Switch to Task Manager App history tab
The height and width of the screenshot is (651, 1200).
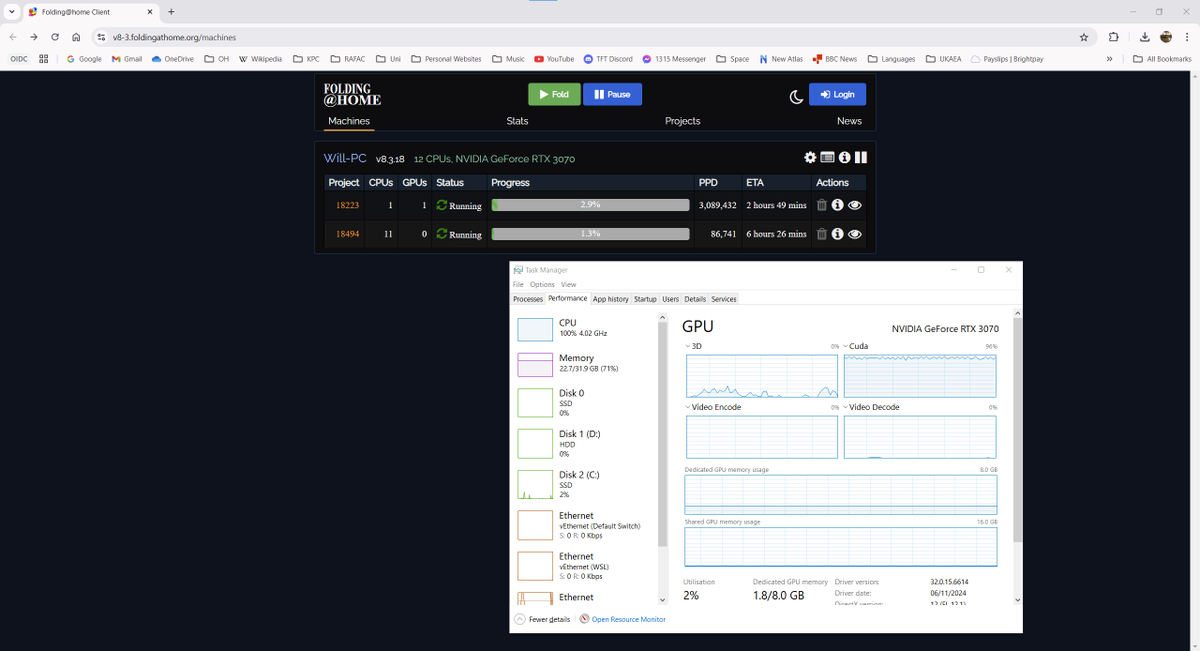point(611,299)
